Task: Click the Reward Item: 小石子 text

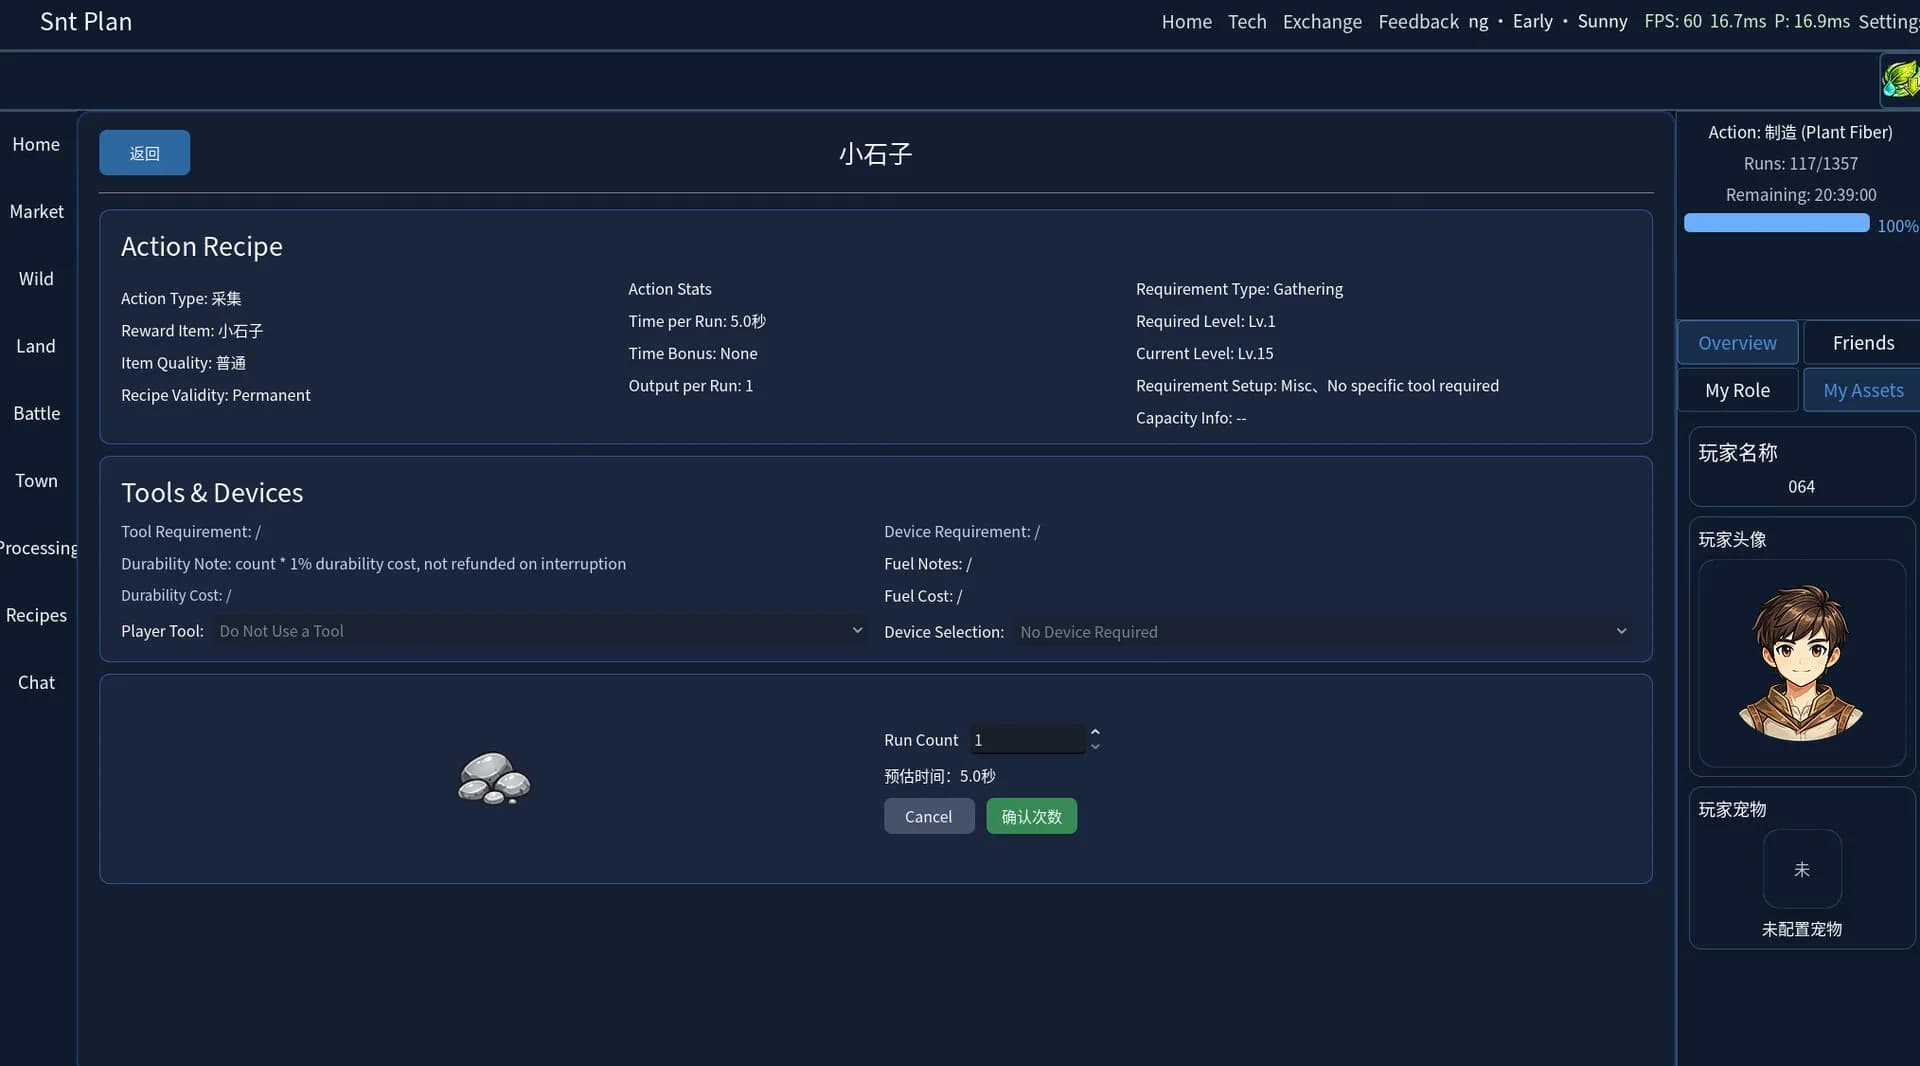Action: click(x=192, y=331)
